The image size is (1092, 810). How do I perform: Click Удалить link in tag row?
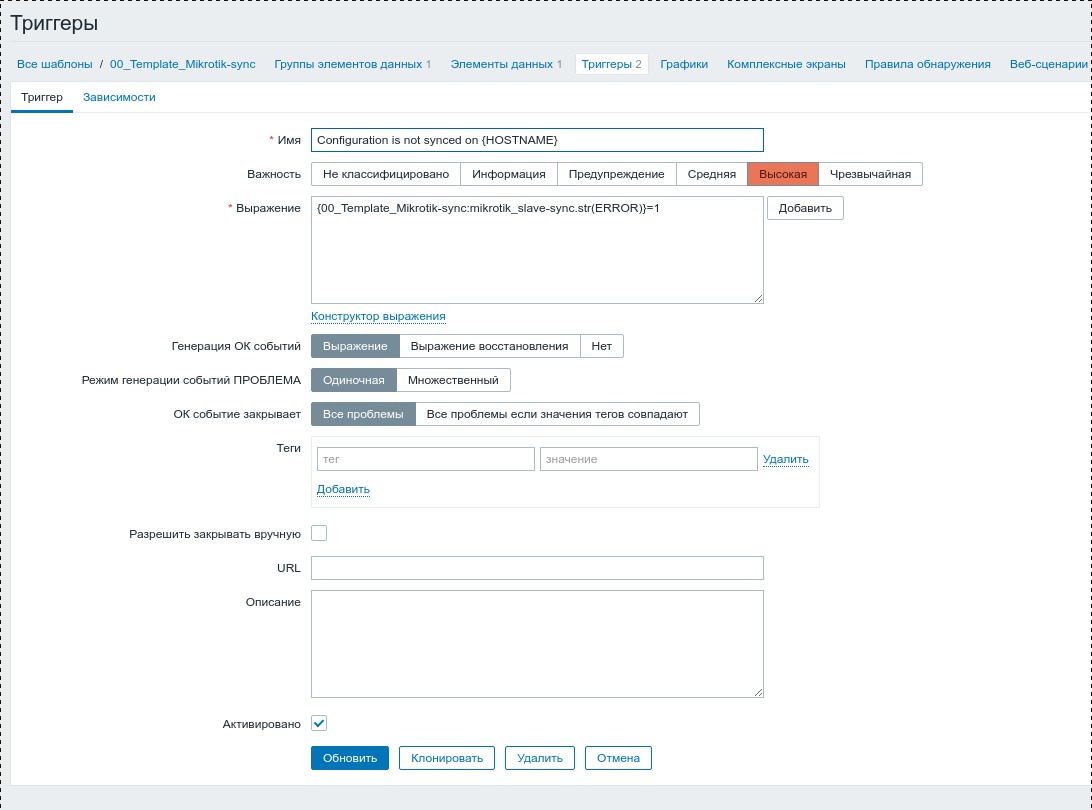click(x=786, y=459)
